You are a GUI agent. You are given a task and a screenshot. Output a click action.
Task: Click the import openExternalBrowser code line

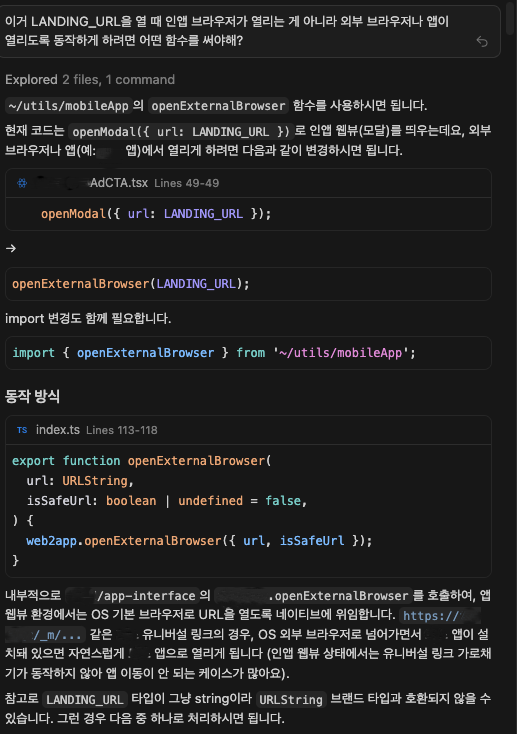point(214,352)
